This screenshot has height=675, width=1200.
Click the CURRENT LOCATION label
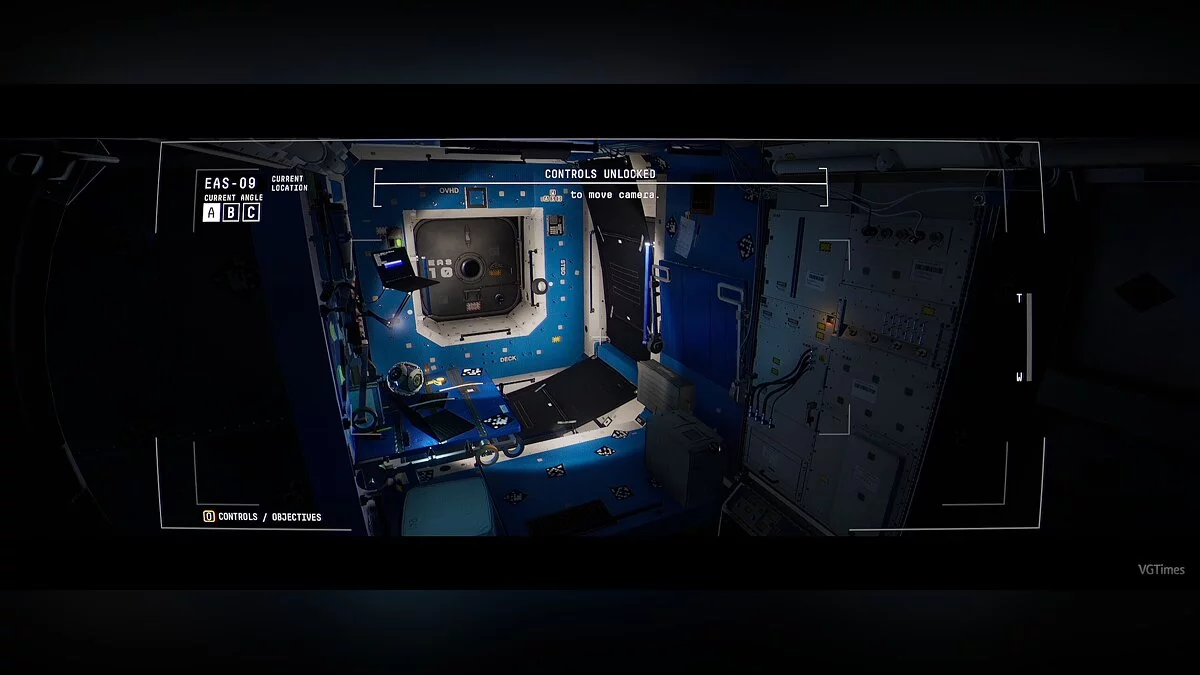[289, 183]
